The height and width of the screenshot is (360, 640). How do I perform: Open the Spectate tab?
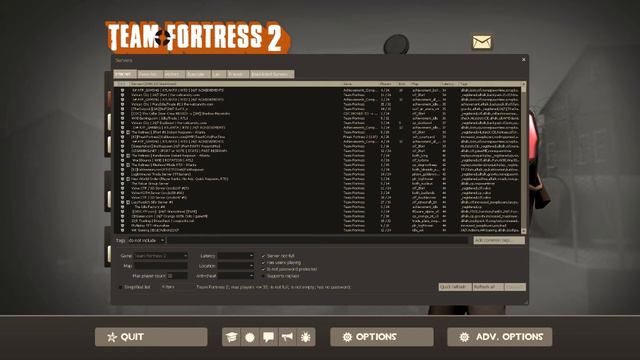coord(198,74)
